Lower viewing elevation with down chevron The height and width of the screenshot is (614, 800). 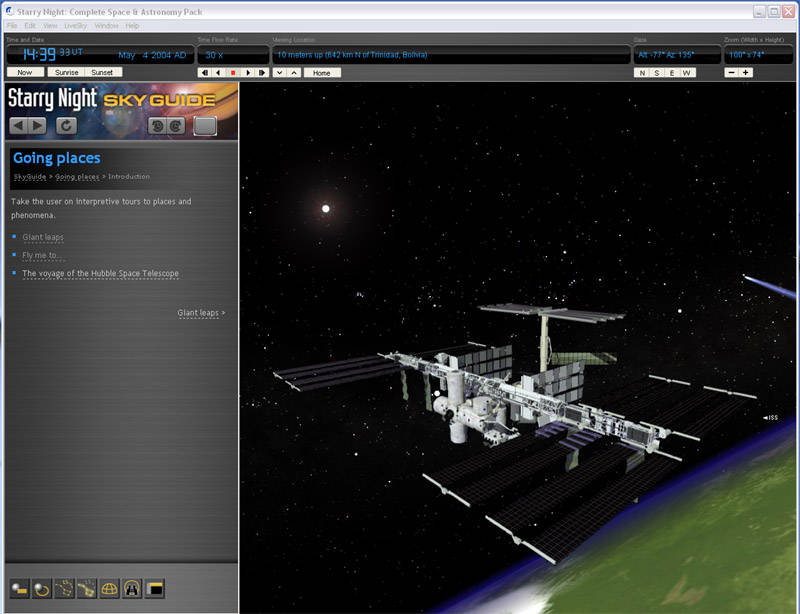point(280,72)
